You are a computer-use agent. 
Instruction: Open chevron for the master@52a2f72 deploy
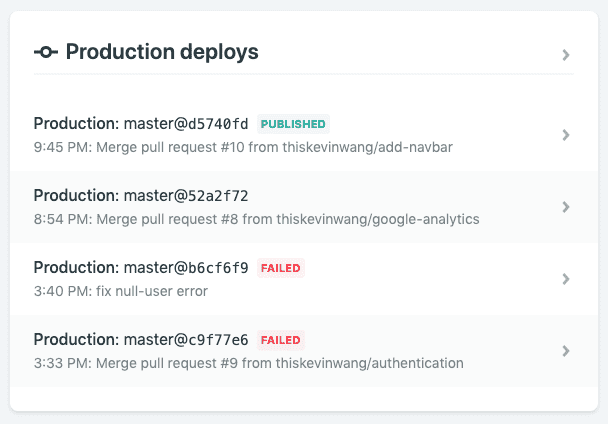566,207
